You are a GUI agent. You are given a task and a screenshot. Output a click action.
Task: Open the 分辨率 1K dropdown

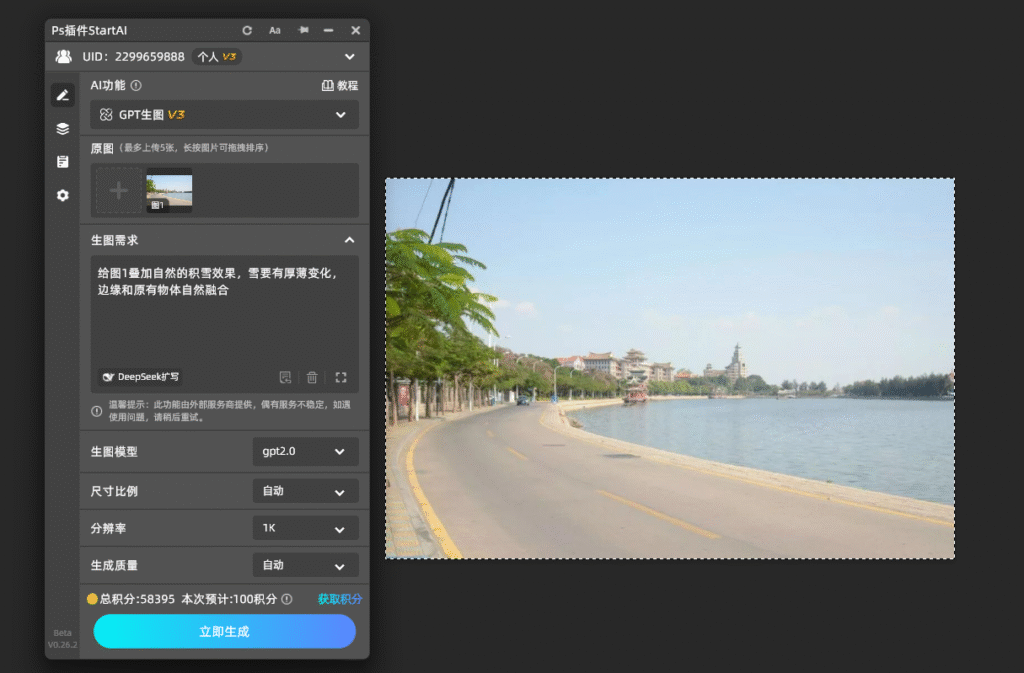tap(305, 528)
